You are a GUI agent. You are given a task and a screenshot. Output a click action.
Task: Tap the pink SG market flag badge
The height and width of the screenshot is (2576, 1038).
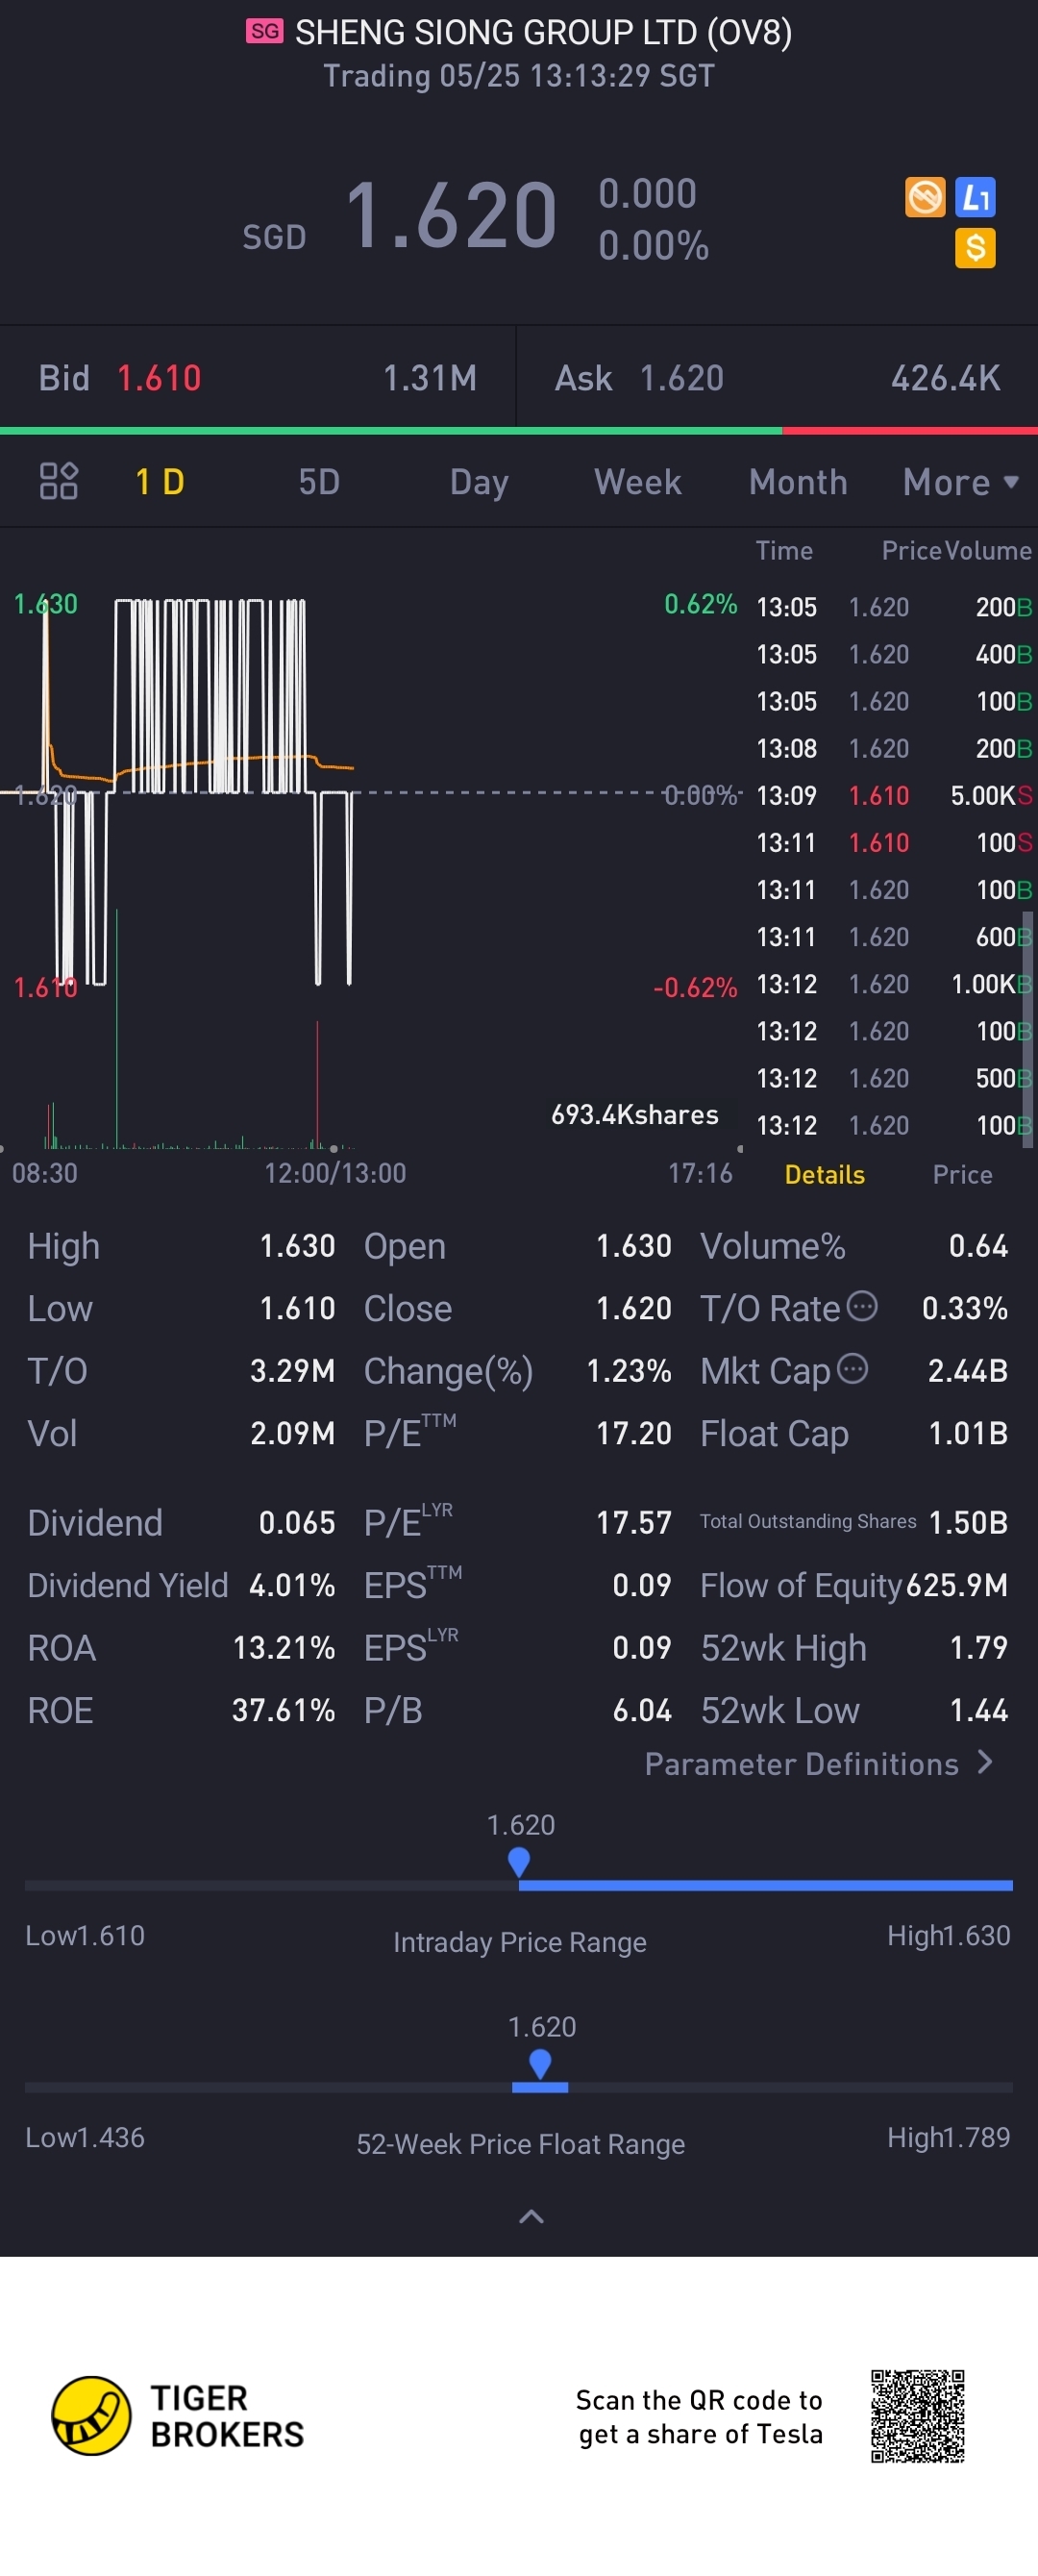pos(265,32)
